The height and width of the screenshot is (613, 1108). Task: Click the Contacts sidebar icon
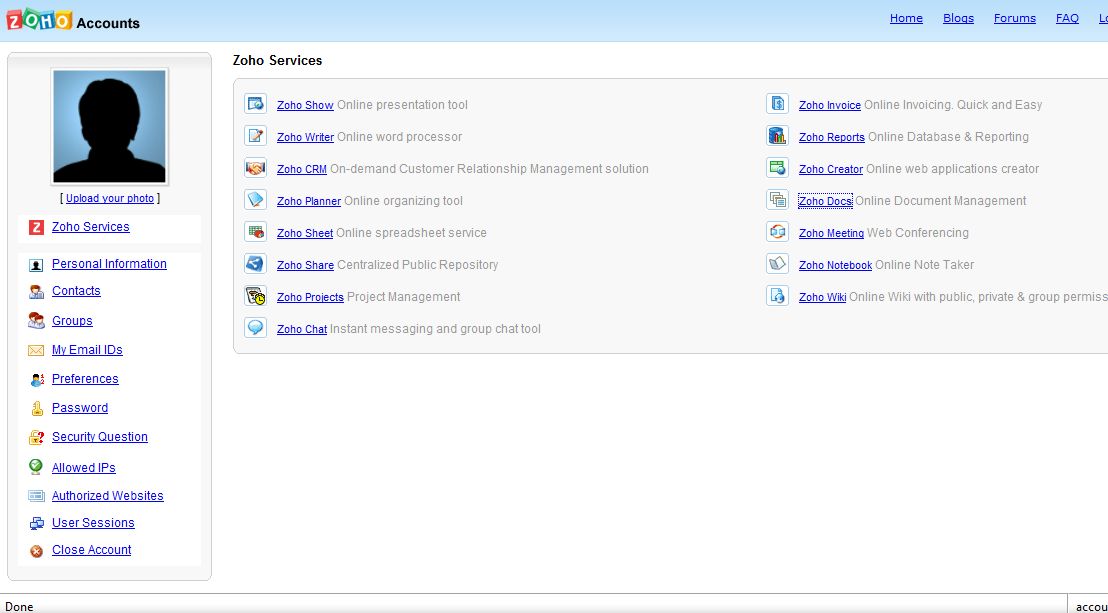pyautogui.click(x=36, y=291)
